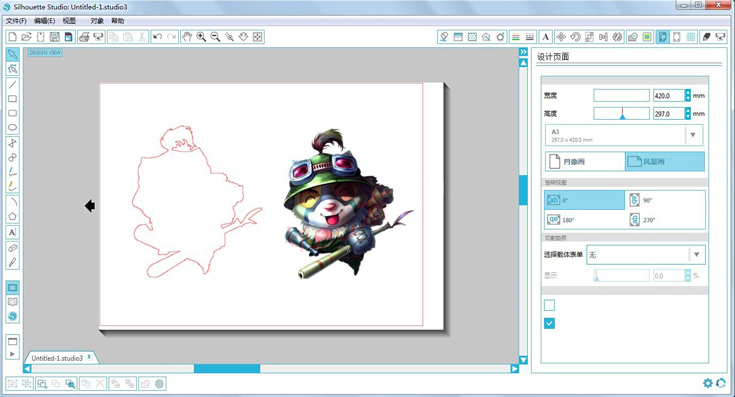735x397 pixels.
Task: Untick the checked checkbox in page panel
Action: point(549,323)
